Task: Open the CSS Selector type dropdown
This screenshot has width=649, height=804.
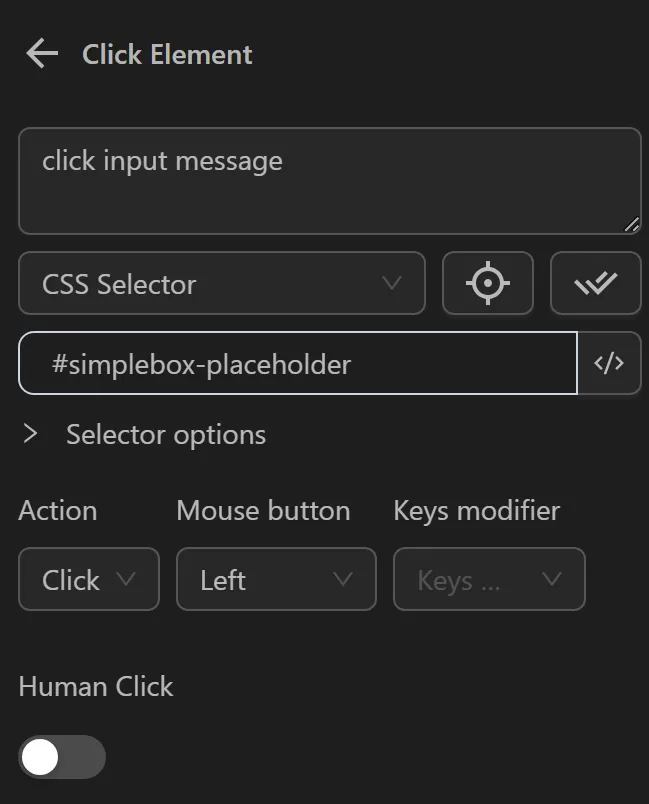Action: point(220,283)
